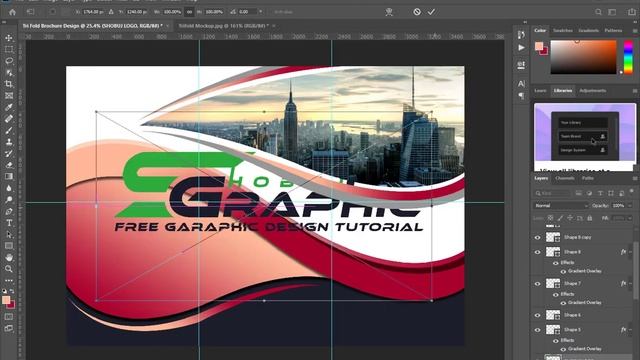Hide the Shape 8 copy layer

[x=538, y=237]
